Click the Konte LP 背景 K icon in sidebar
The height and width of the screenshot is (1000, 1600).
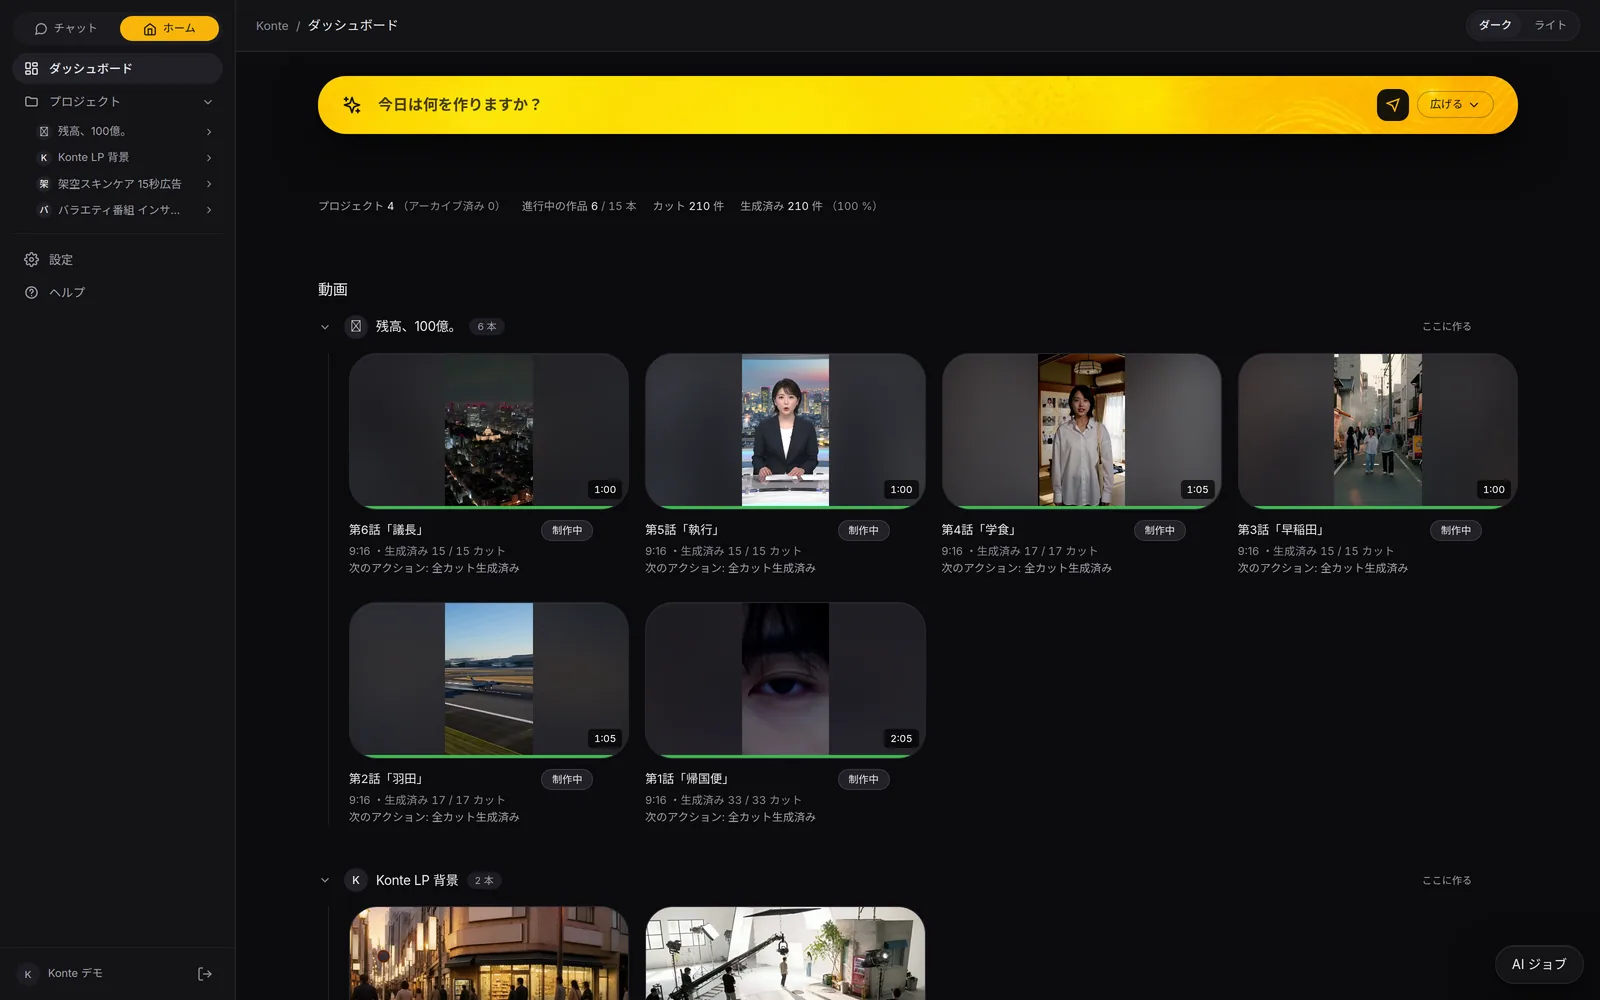(x=44, y=158)
